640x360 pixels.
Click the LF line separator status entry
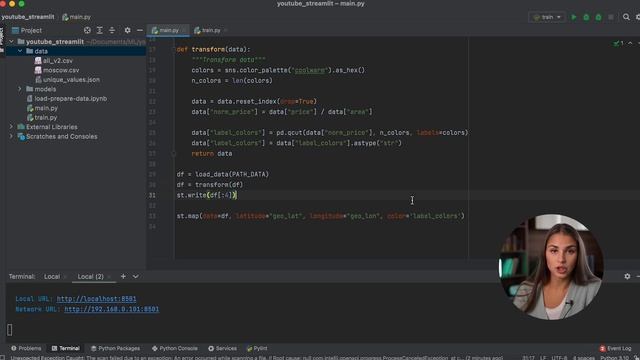(543, 358)
